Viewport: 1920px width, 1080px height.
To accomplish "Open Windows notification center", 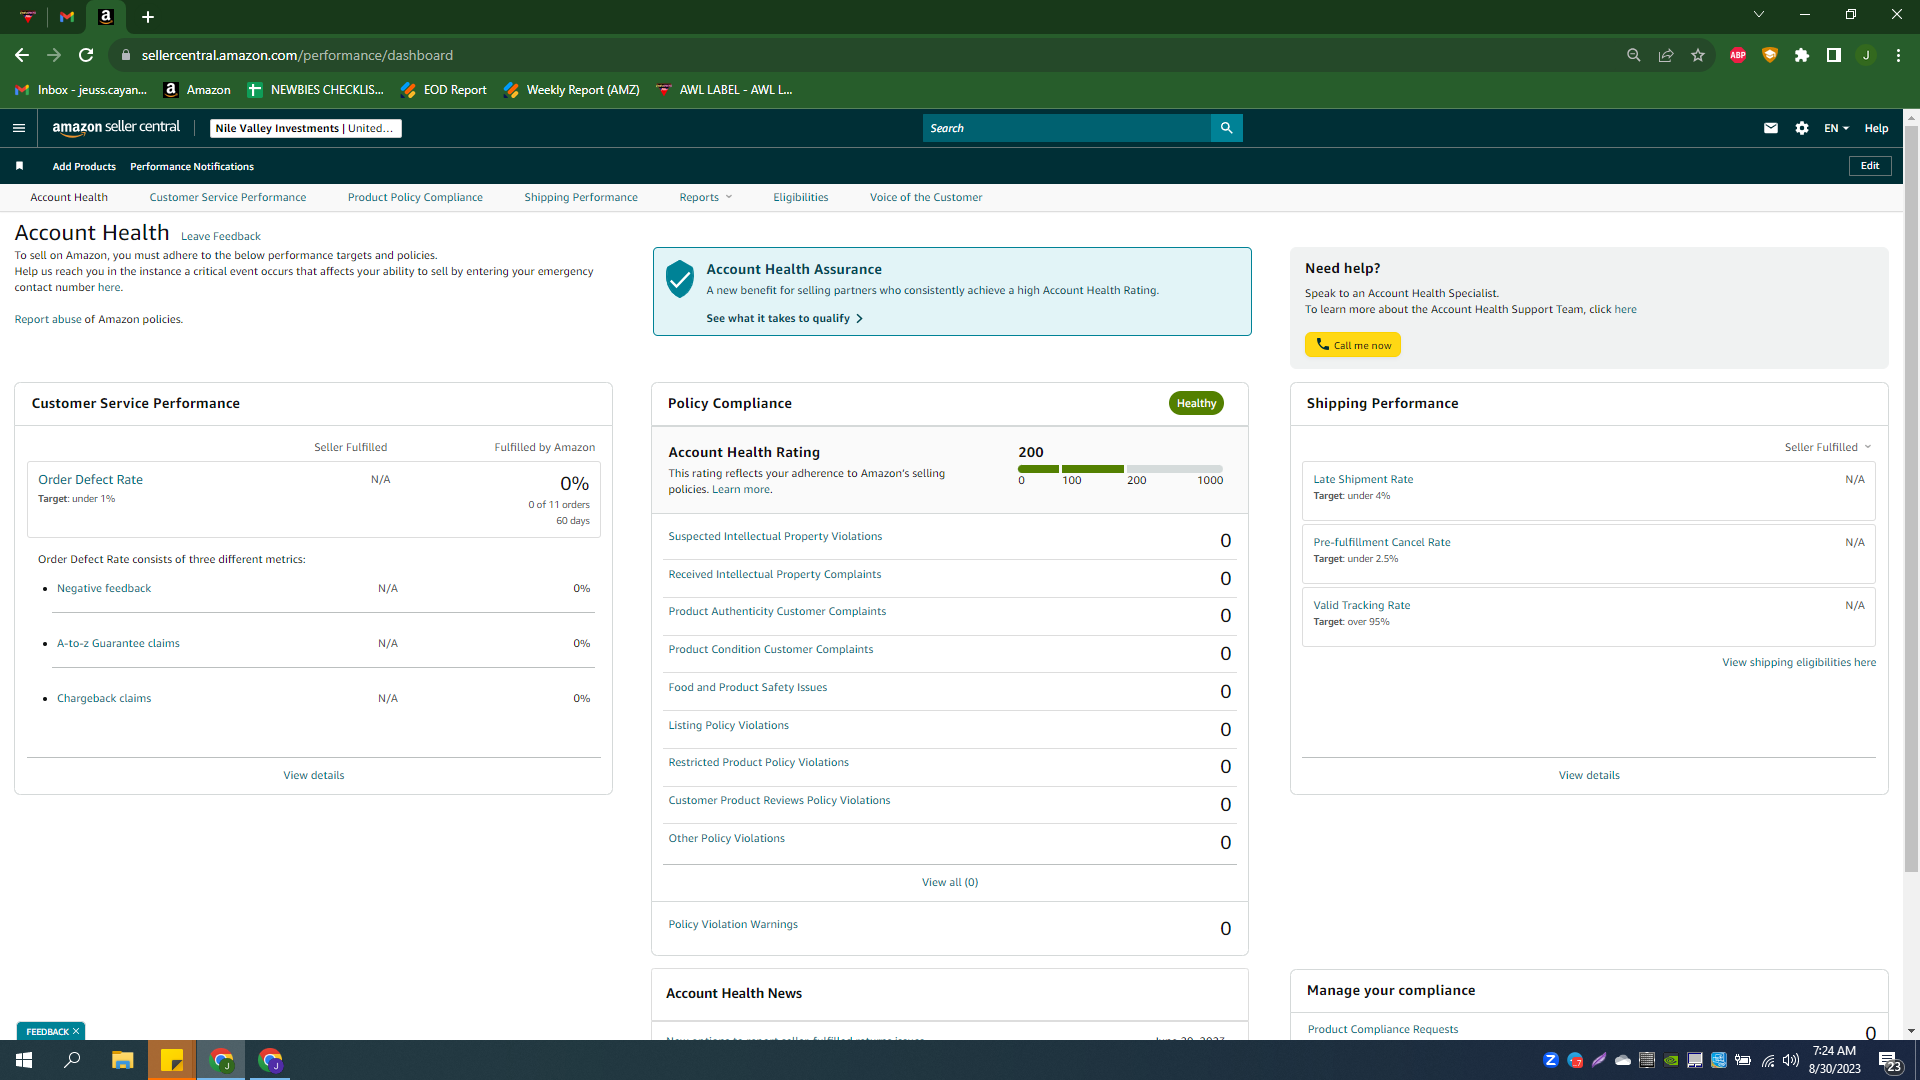I will pyautogui.click(x=1890, y=1061).
